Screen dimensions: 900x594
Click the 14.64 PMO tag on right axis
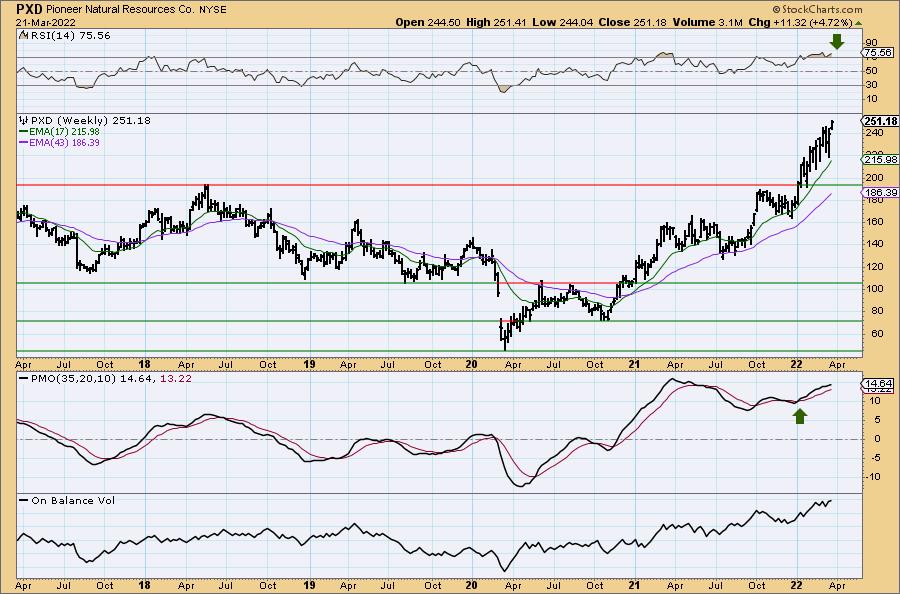[x=879, y=383]
